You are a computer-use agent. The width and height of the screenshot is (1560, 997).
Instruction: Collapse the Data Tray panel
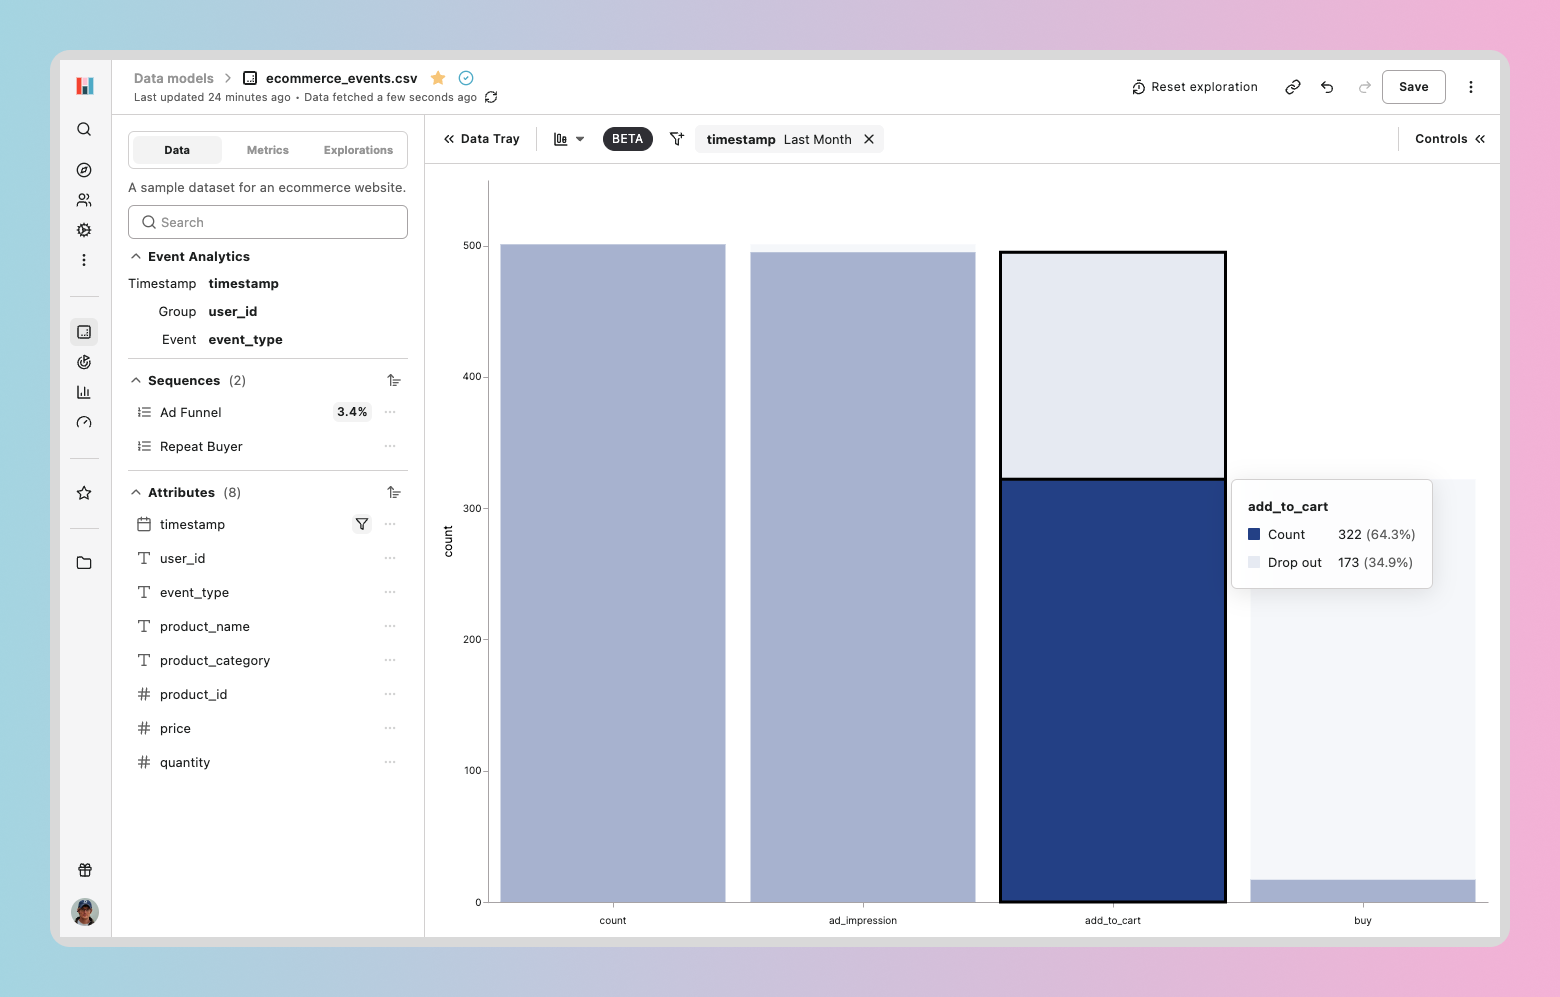(482, 139)
